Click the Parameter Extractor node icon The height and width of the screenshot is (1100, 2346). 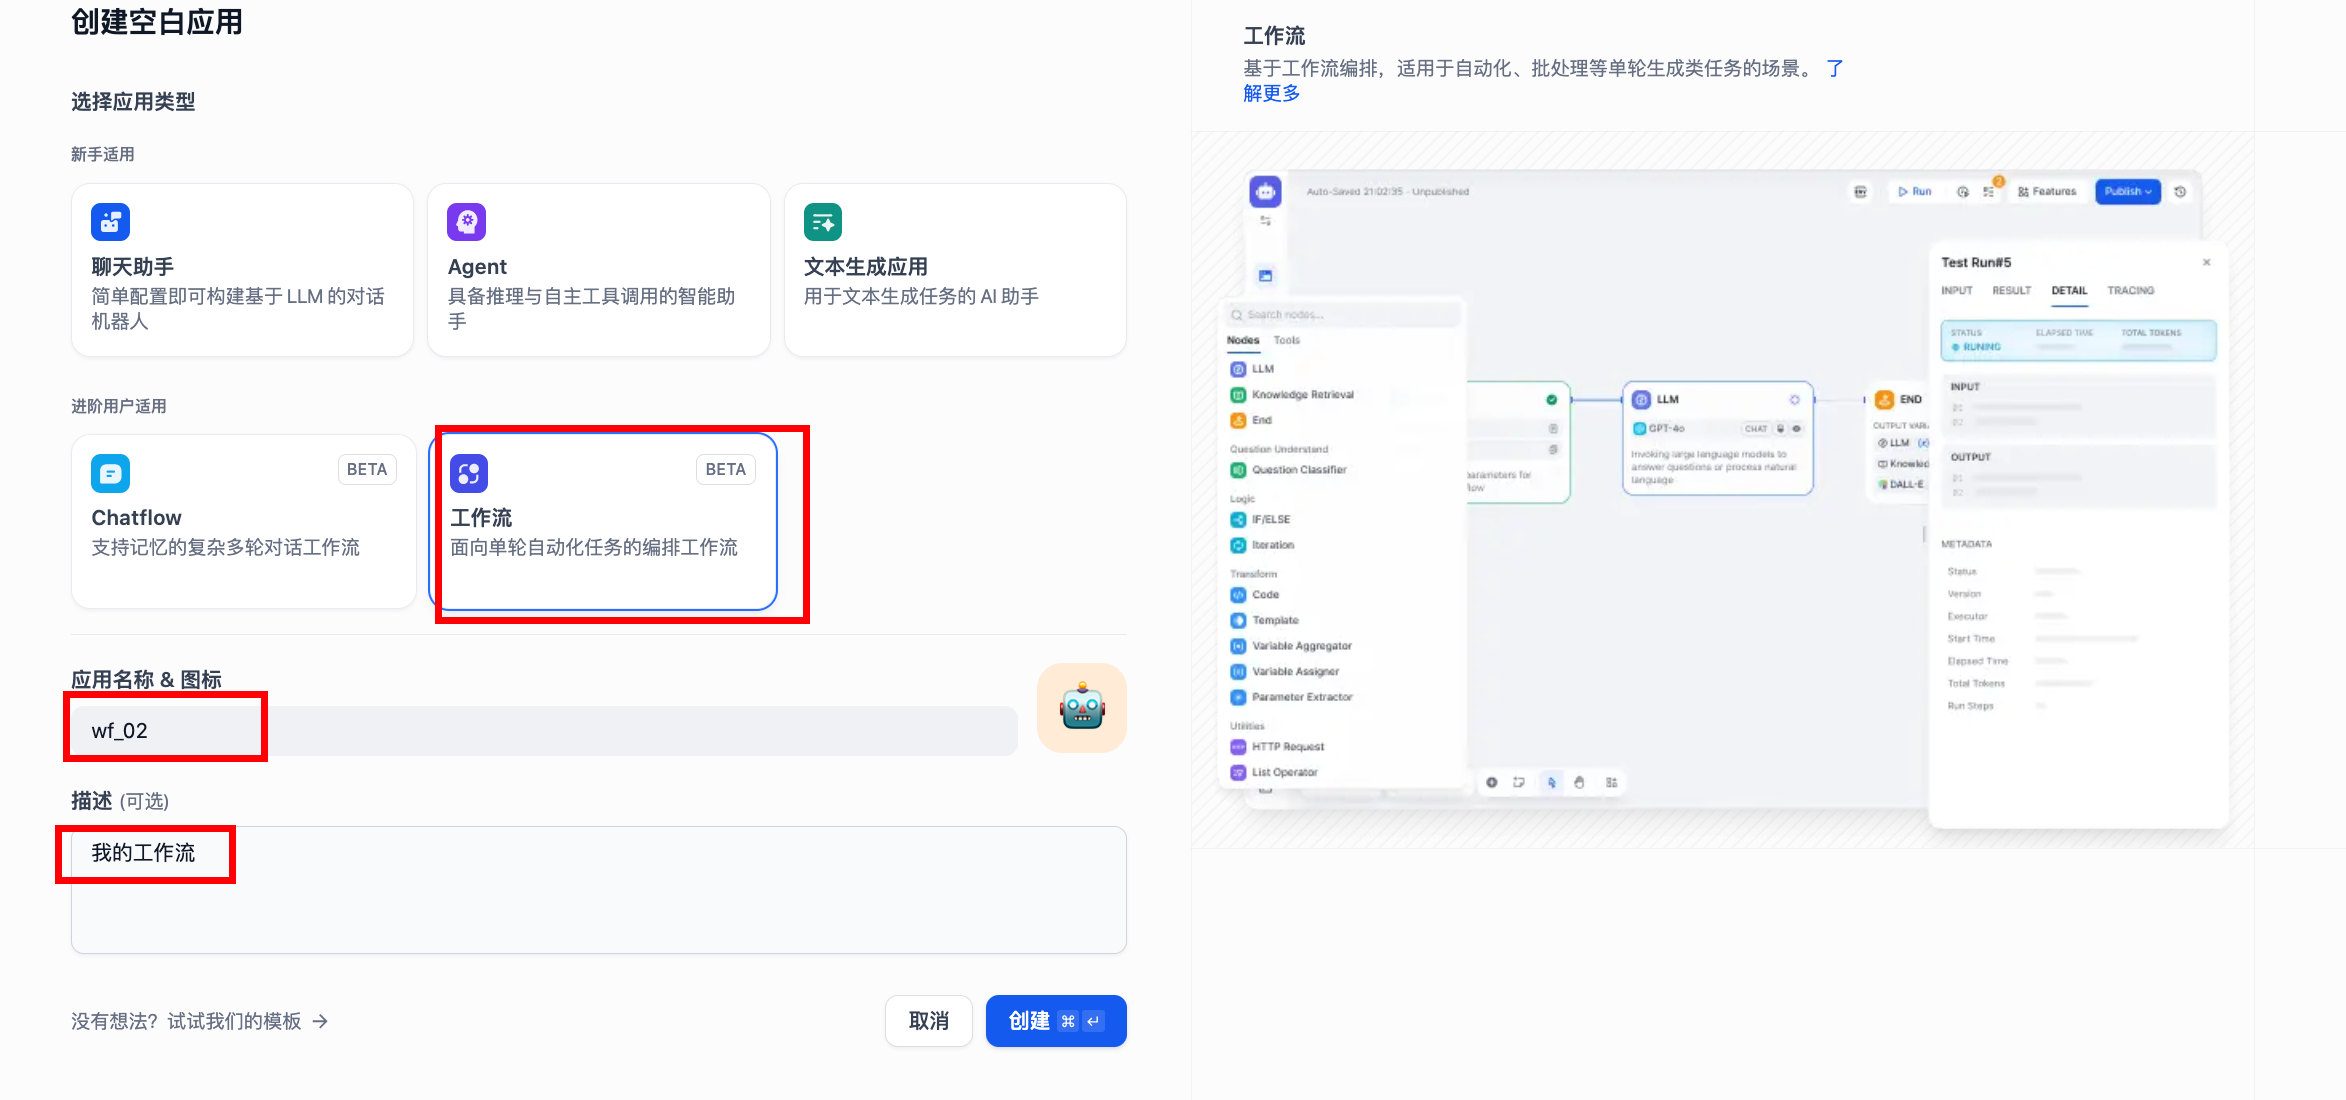coord(1238,698)
